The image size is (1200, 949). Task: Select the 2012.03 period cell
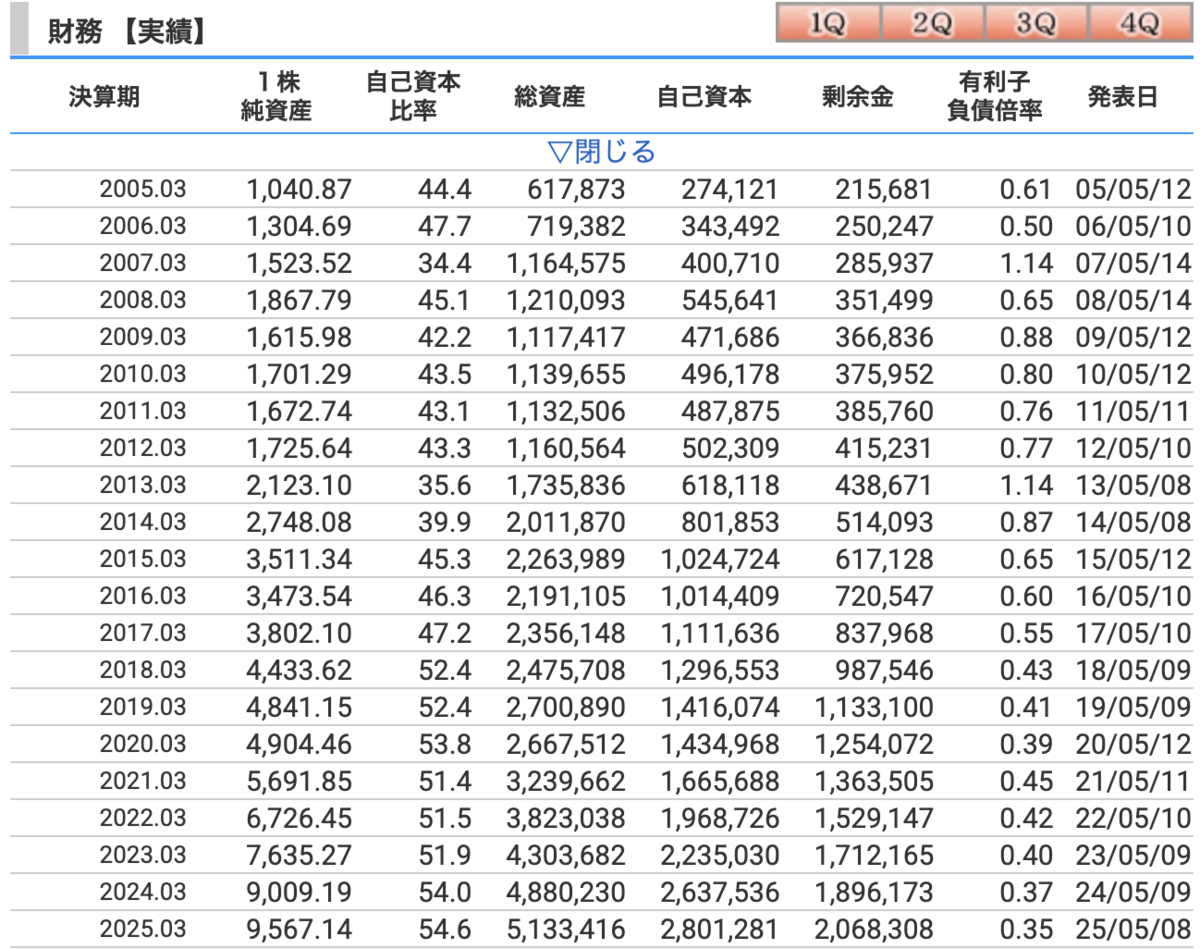point(143,448)
